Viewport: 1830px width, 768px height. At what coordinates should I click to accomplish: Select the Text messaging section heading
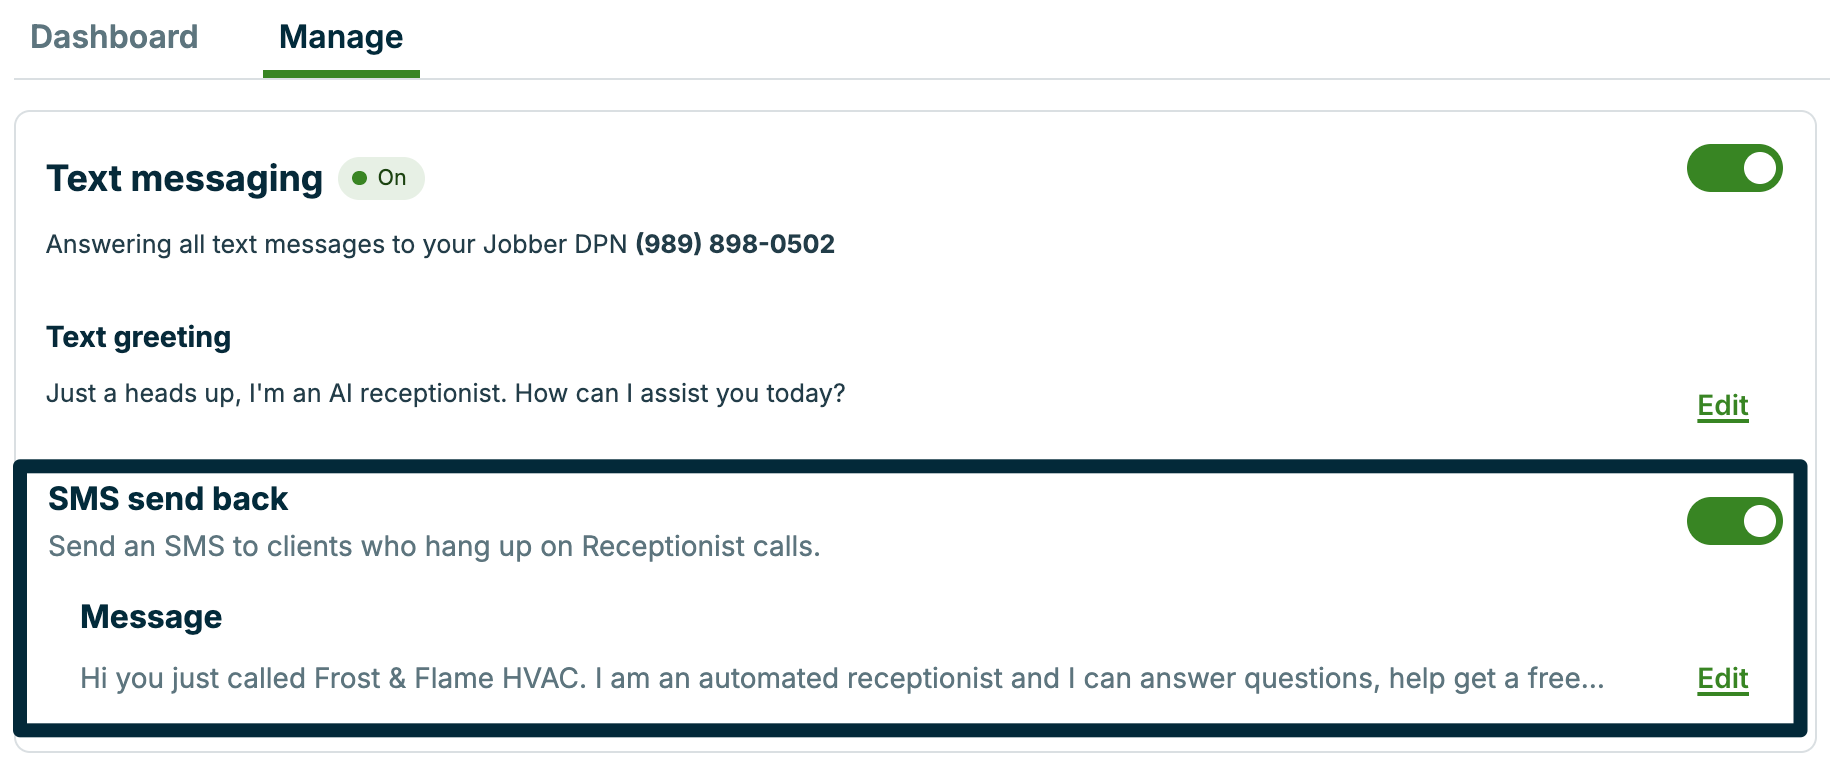pos(183,178)
